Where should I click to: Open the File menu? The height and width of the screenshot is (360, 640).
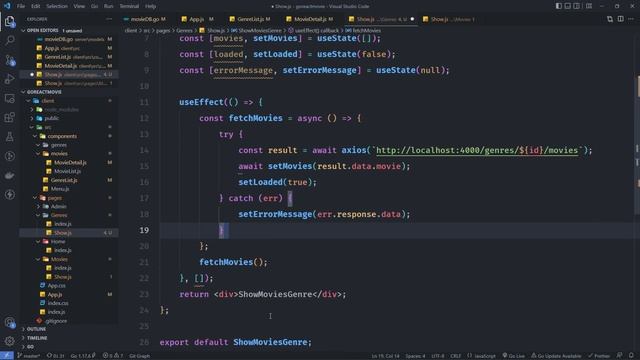tap(21, 6)
